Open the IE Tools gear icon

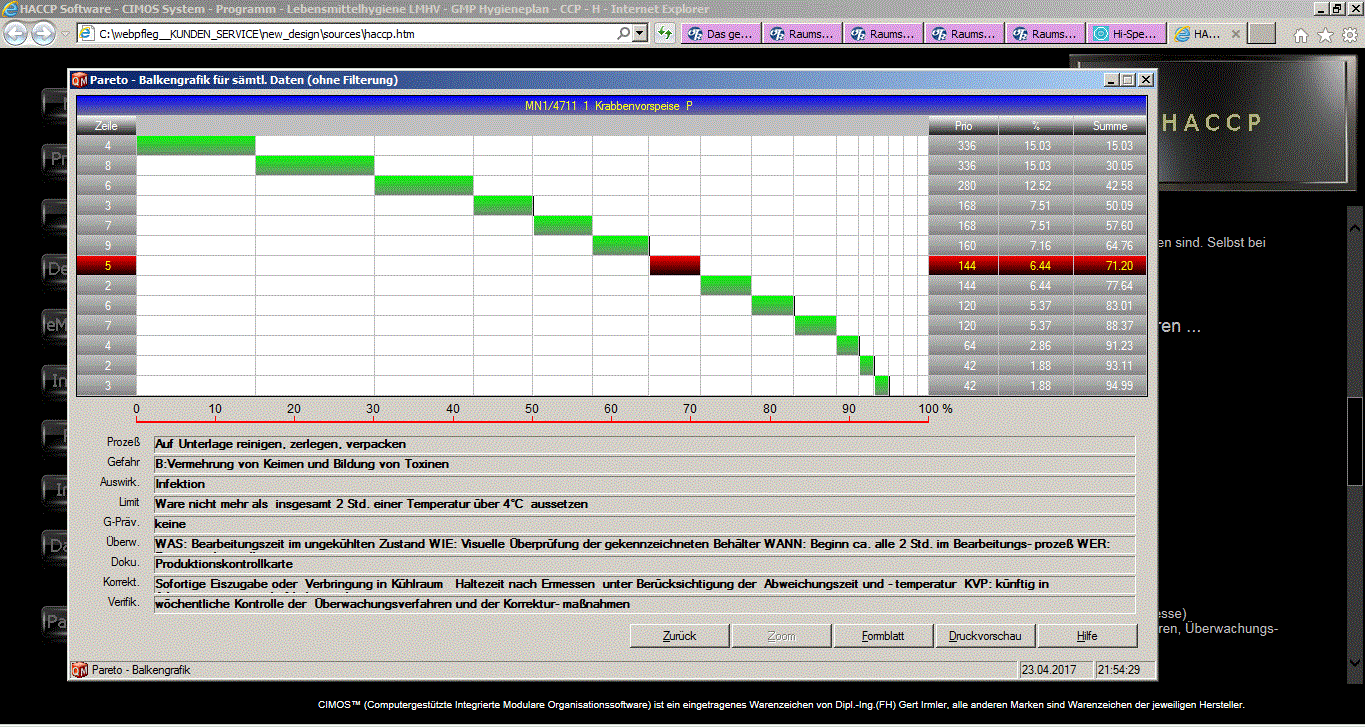tap(1349, 35)
